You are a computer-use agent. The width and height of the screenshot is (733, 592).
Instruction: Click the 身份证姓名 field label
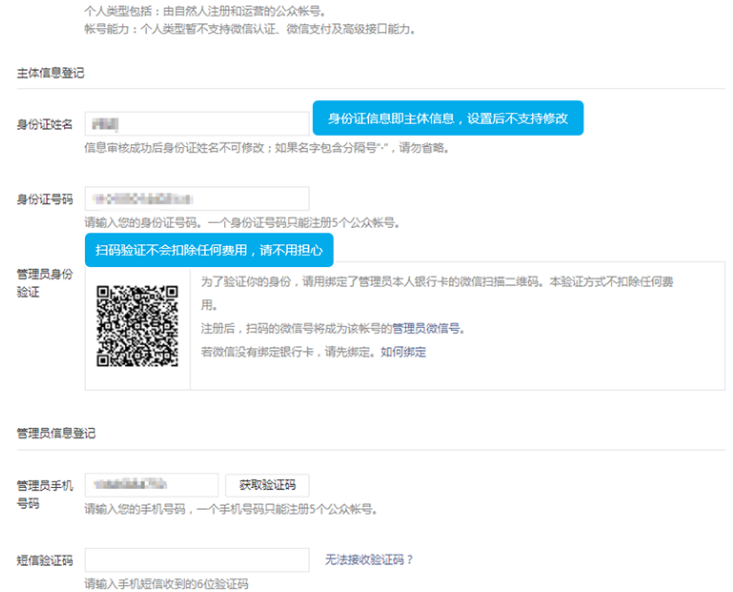44,125
